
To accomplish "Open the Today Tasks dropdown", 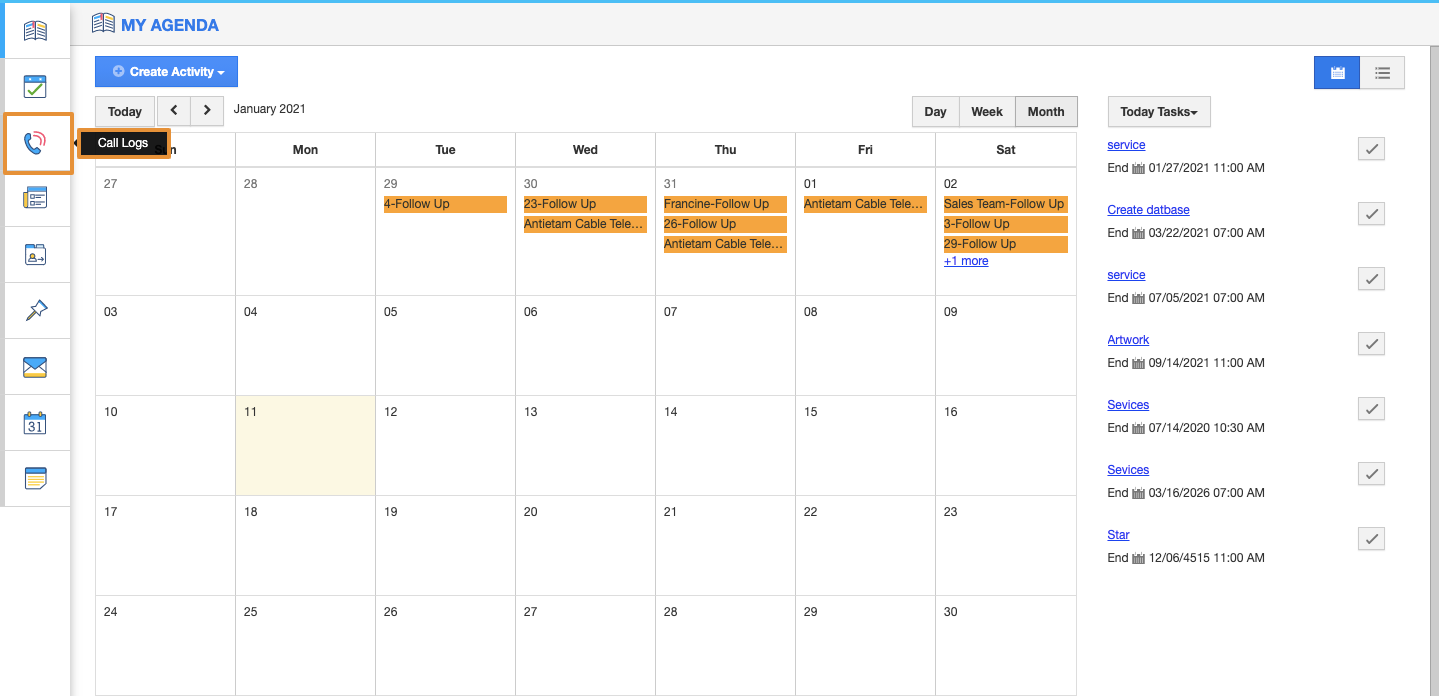I will click(1159, 112).
